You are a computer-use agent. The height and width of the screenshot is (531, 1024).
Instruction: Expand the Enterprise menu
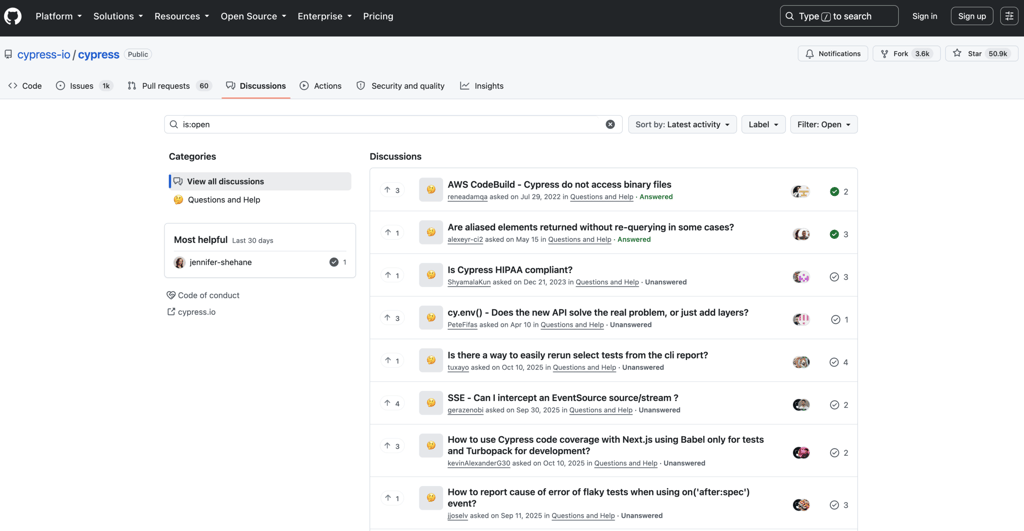tap(325, 16)
